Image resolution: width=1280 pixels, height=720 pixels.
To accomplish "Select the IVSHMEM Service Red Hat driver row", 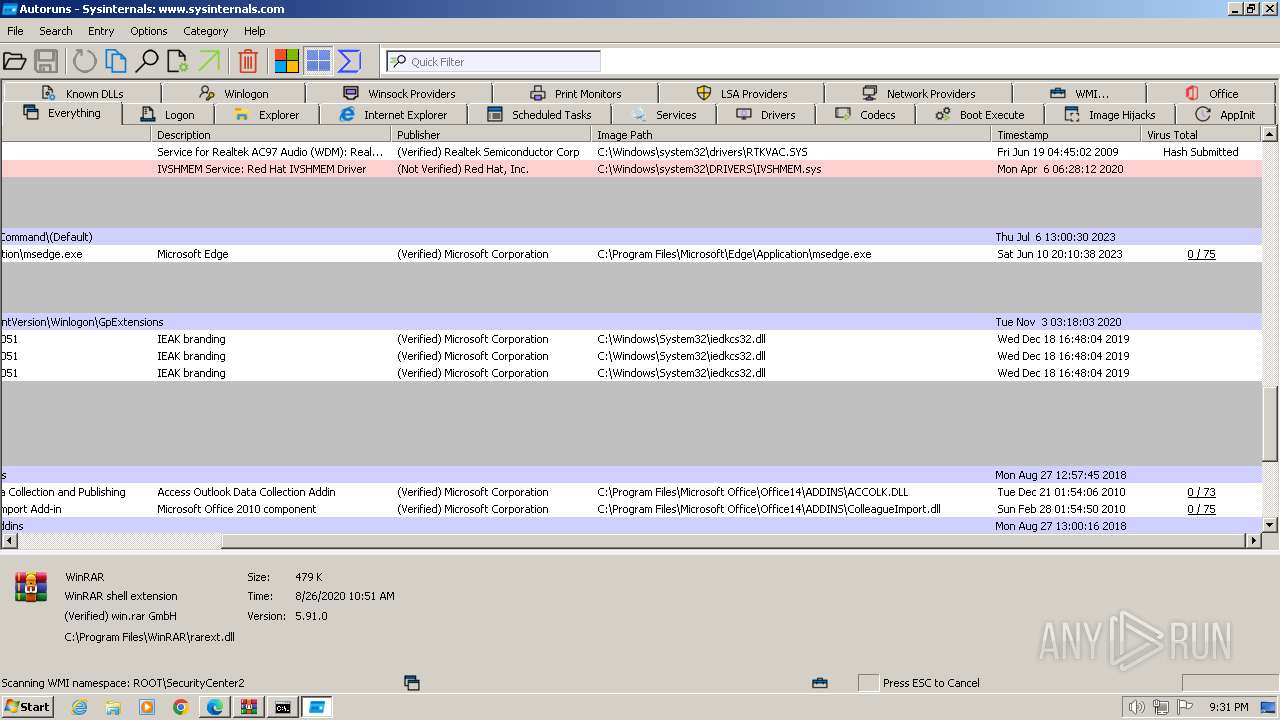I will click(x=631, y=169).
